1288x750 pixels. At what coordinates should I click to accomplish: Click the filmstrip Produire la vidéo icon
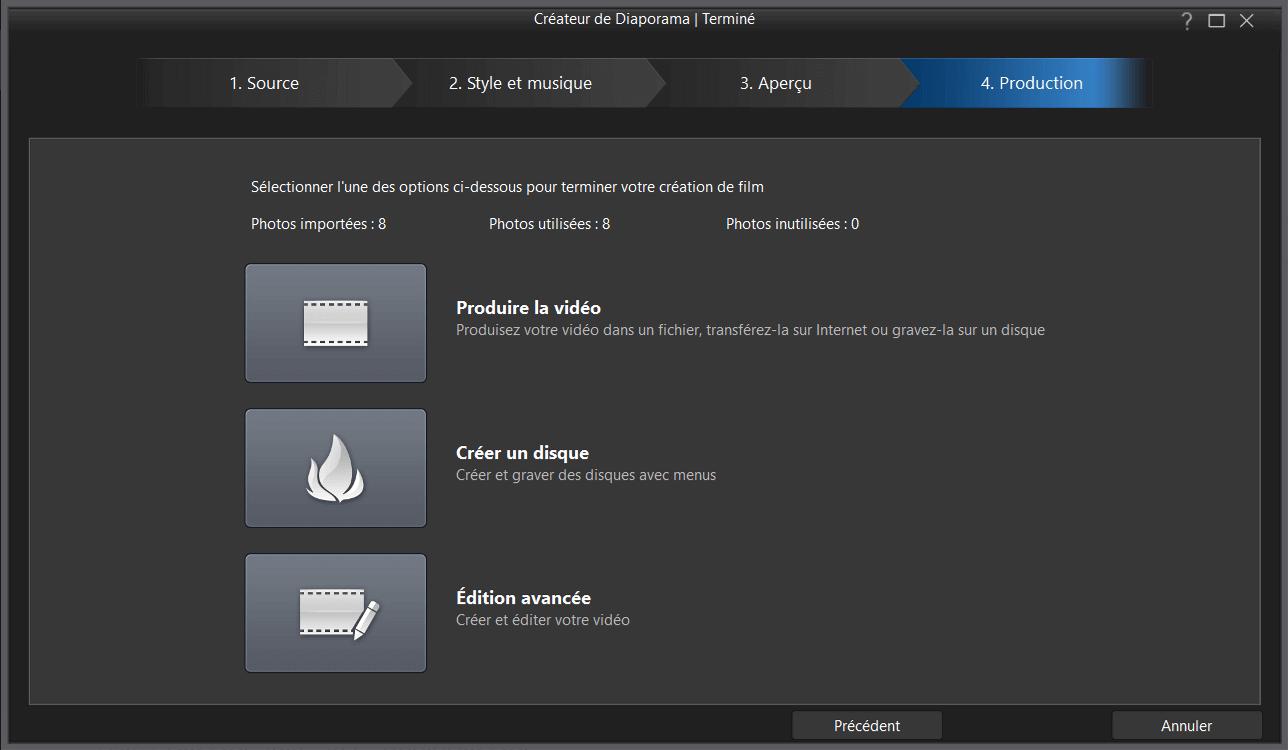click(x=336, y=323)
